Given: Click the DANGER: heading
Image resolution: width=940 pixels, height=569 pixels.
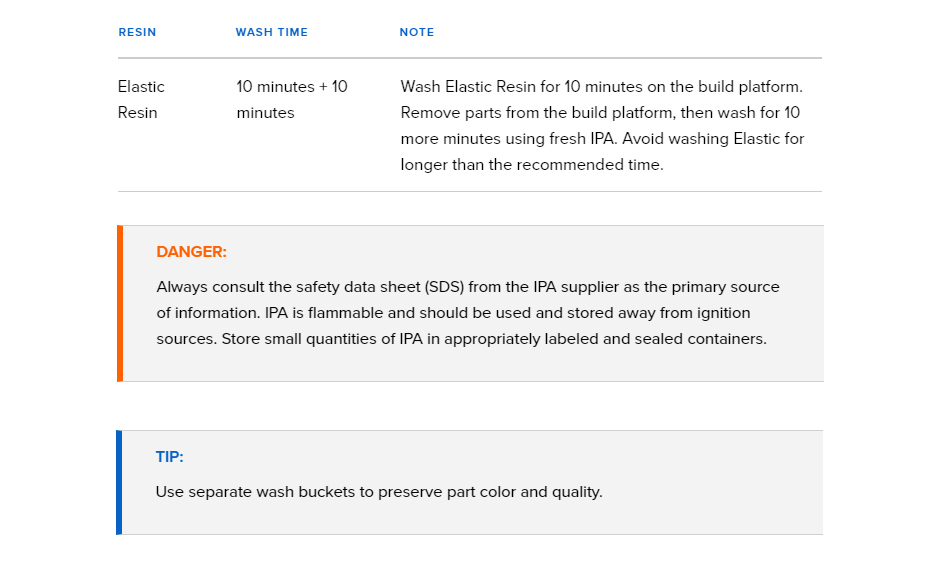Looking at the screenshot, I should click(191, 252).
